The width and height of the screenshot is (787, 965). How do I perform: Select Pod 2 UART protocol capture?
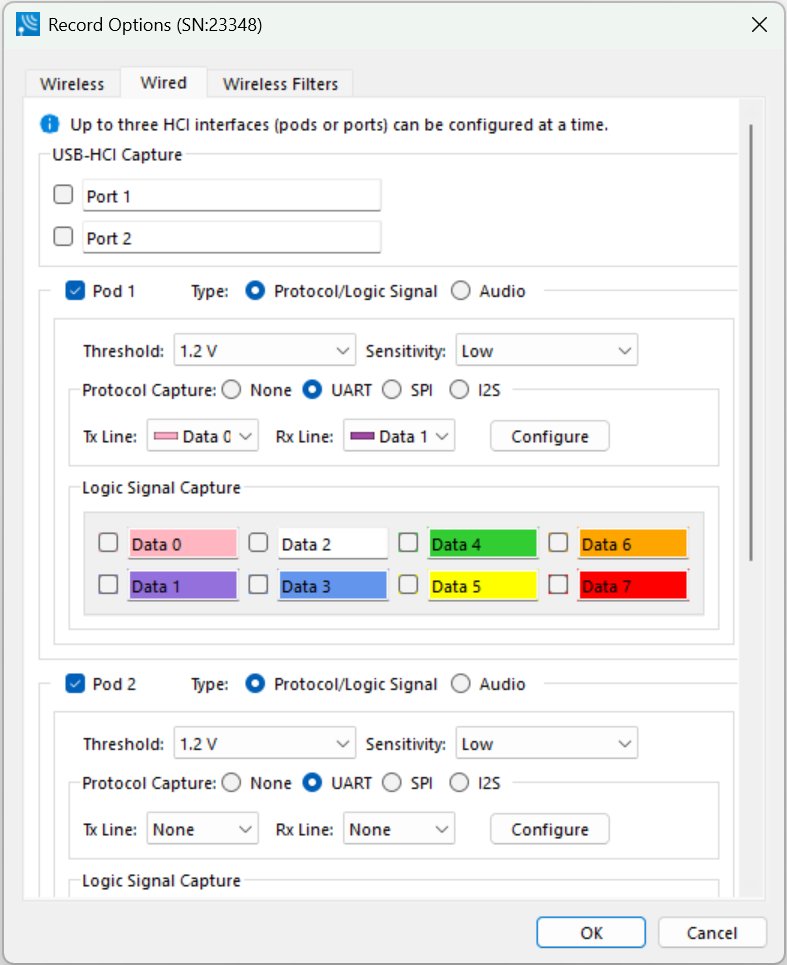[x=313, y=782]
